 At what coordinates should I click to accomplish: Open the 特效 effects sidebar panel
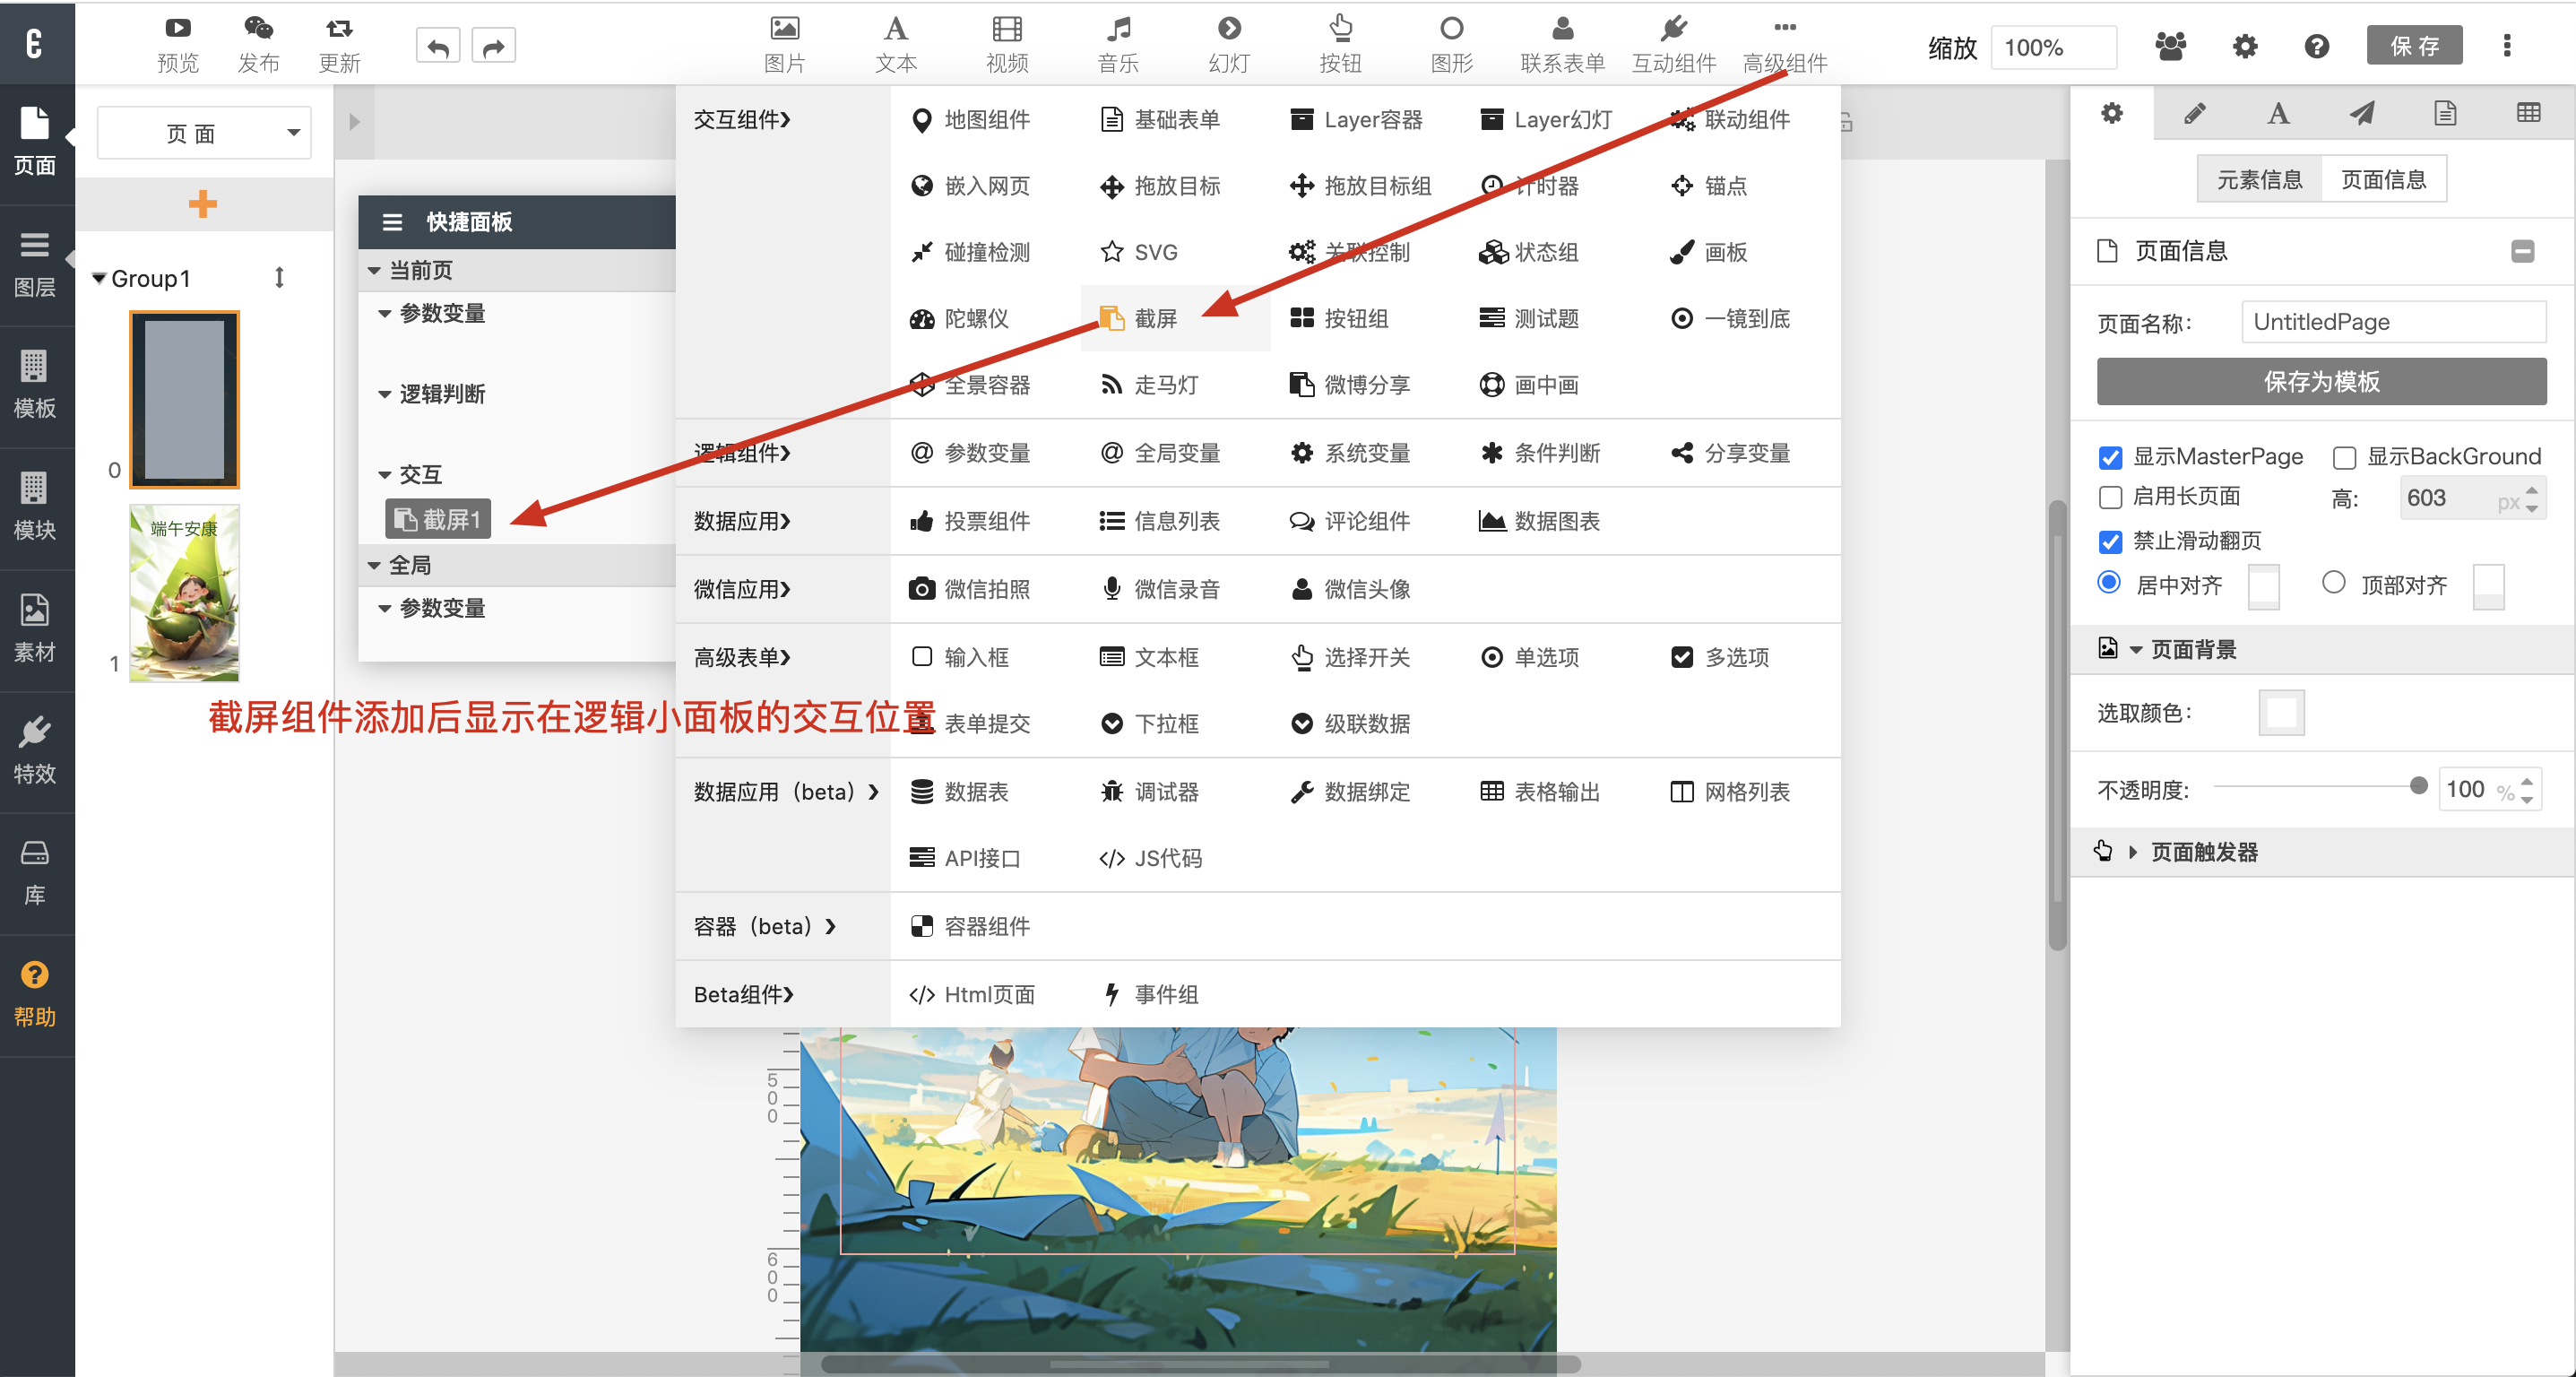(35, 750)
